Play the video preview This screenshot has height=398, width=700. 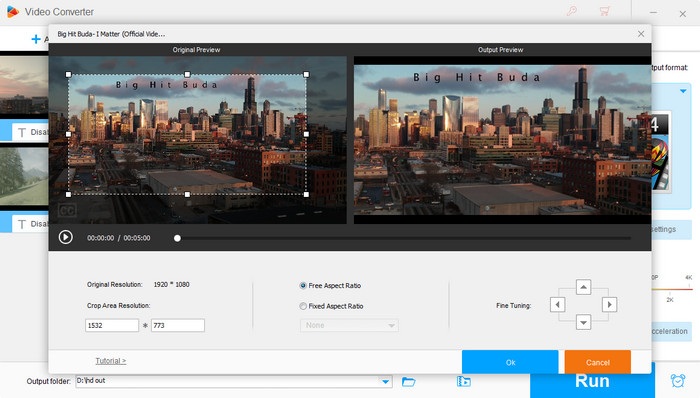pyautogui.click(x=66, y=237)
